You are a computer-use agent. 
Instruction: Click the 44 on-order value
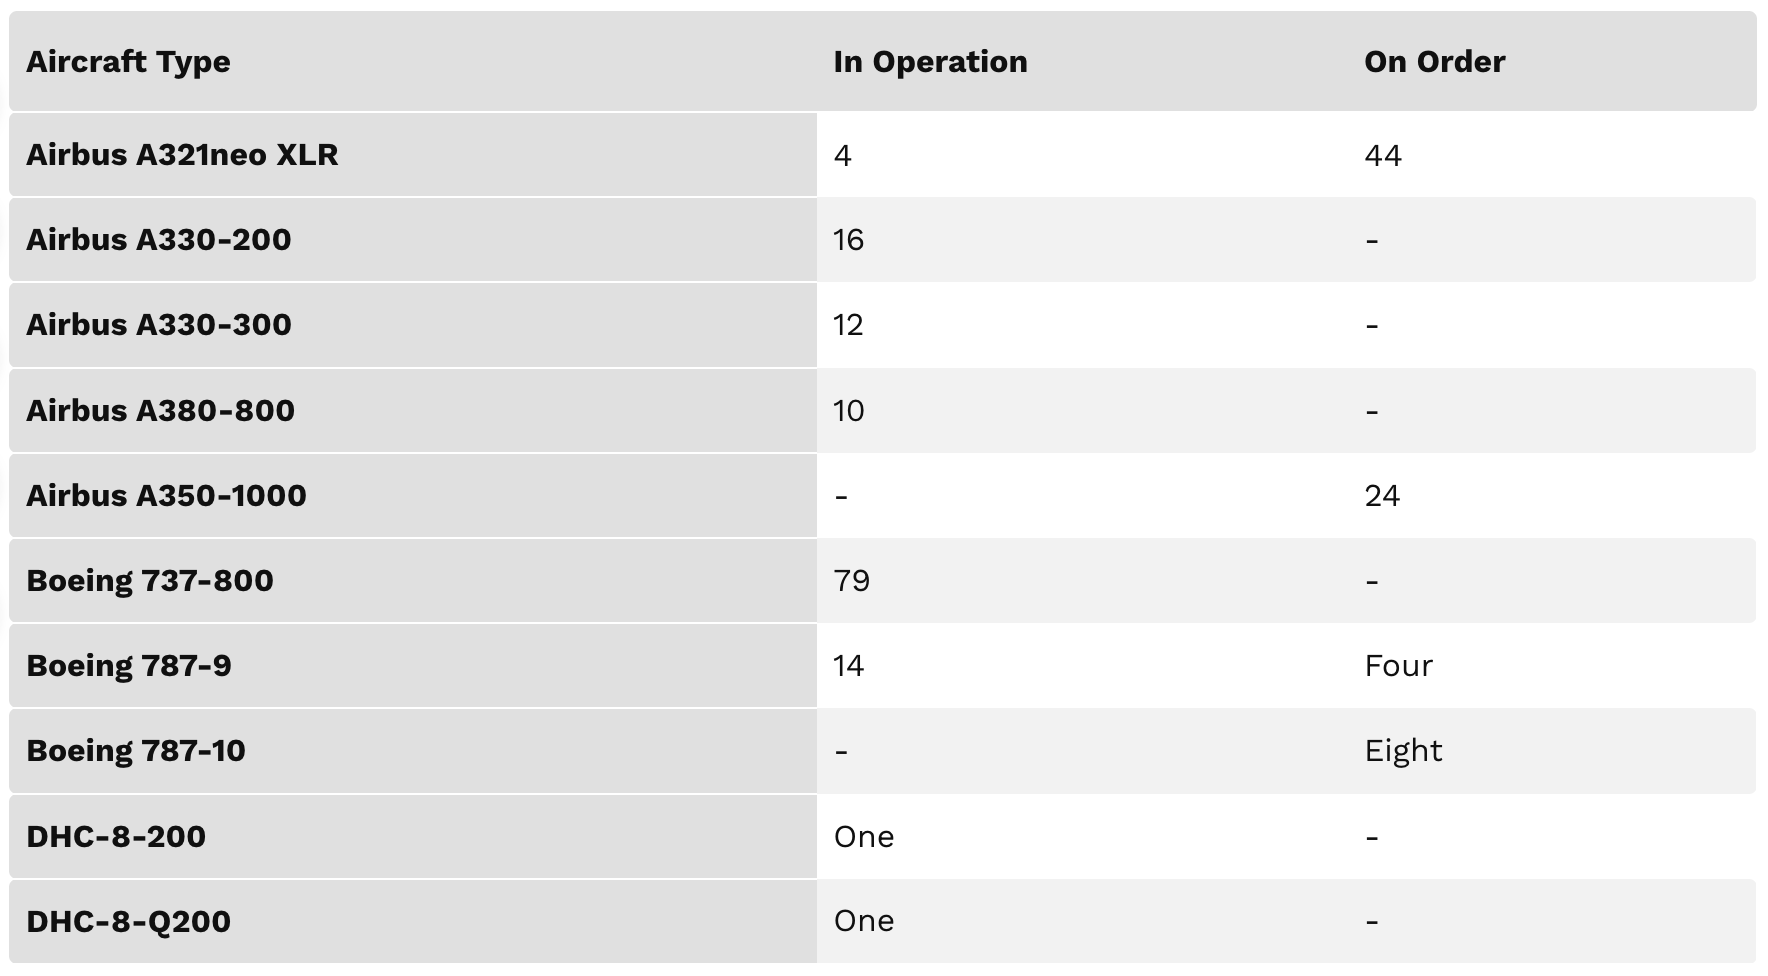pyautogui.click(x=1382, y=156)
